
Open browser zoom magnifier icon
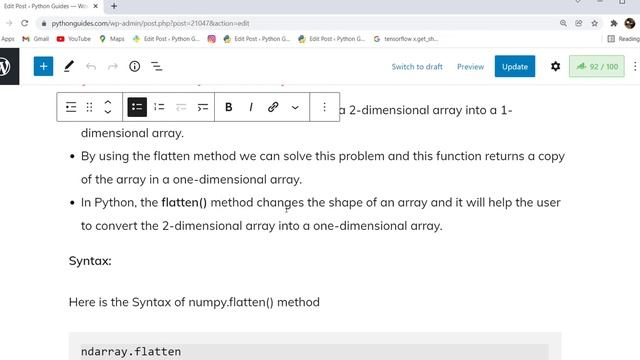[x=563, y=23]
